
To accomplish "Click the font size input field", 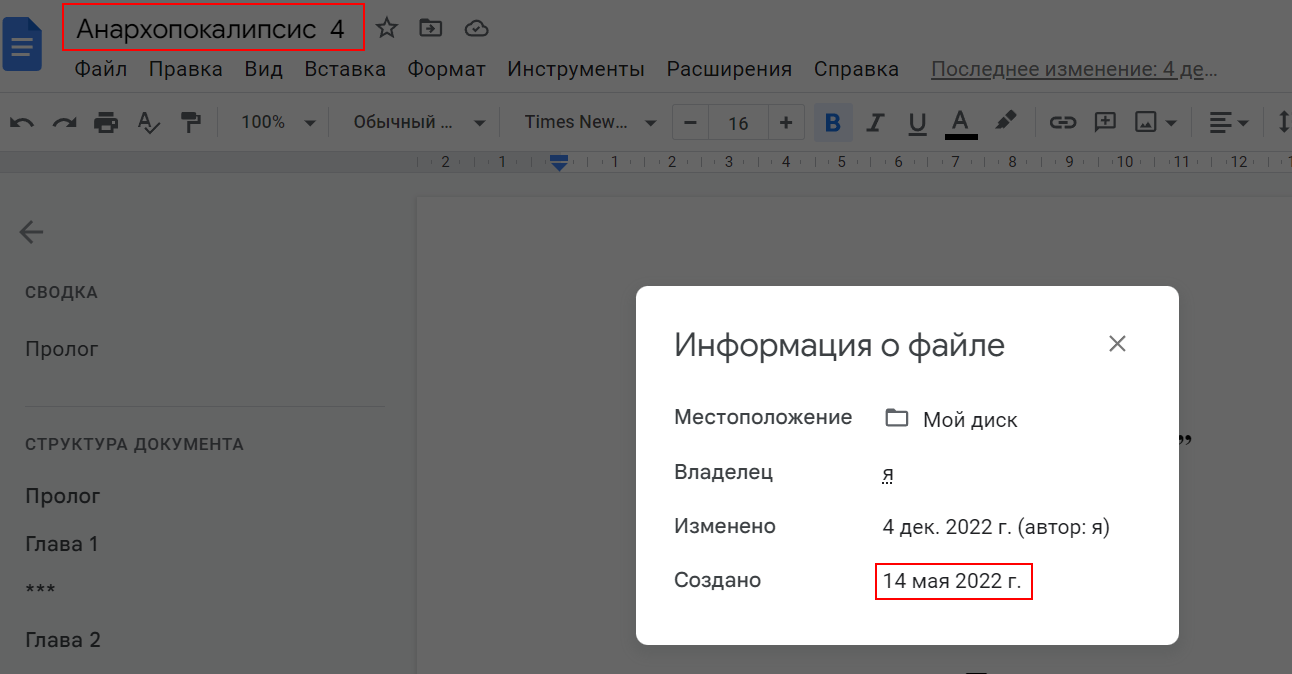I will click(738, 123).
